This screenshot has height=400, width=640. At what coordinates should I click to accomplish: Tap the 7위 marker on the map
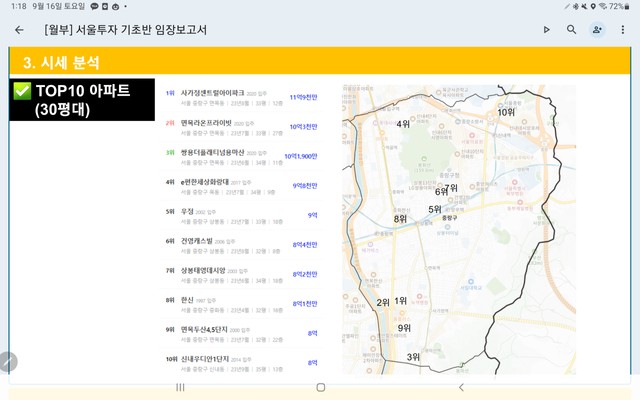[451, 188]
